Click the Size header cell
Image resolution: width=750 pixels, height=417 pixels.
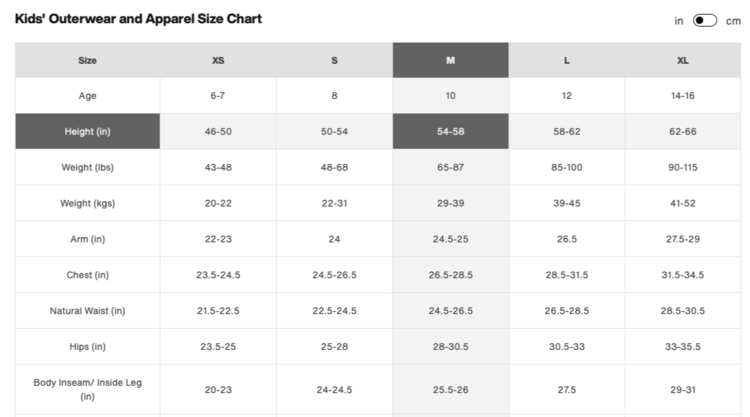pos(87,60)
